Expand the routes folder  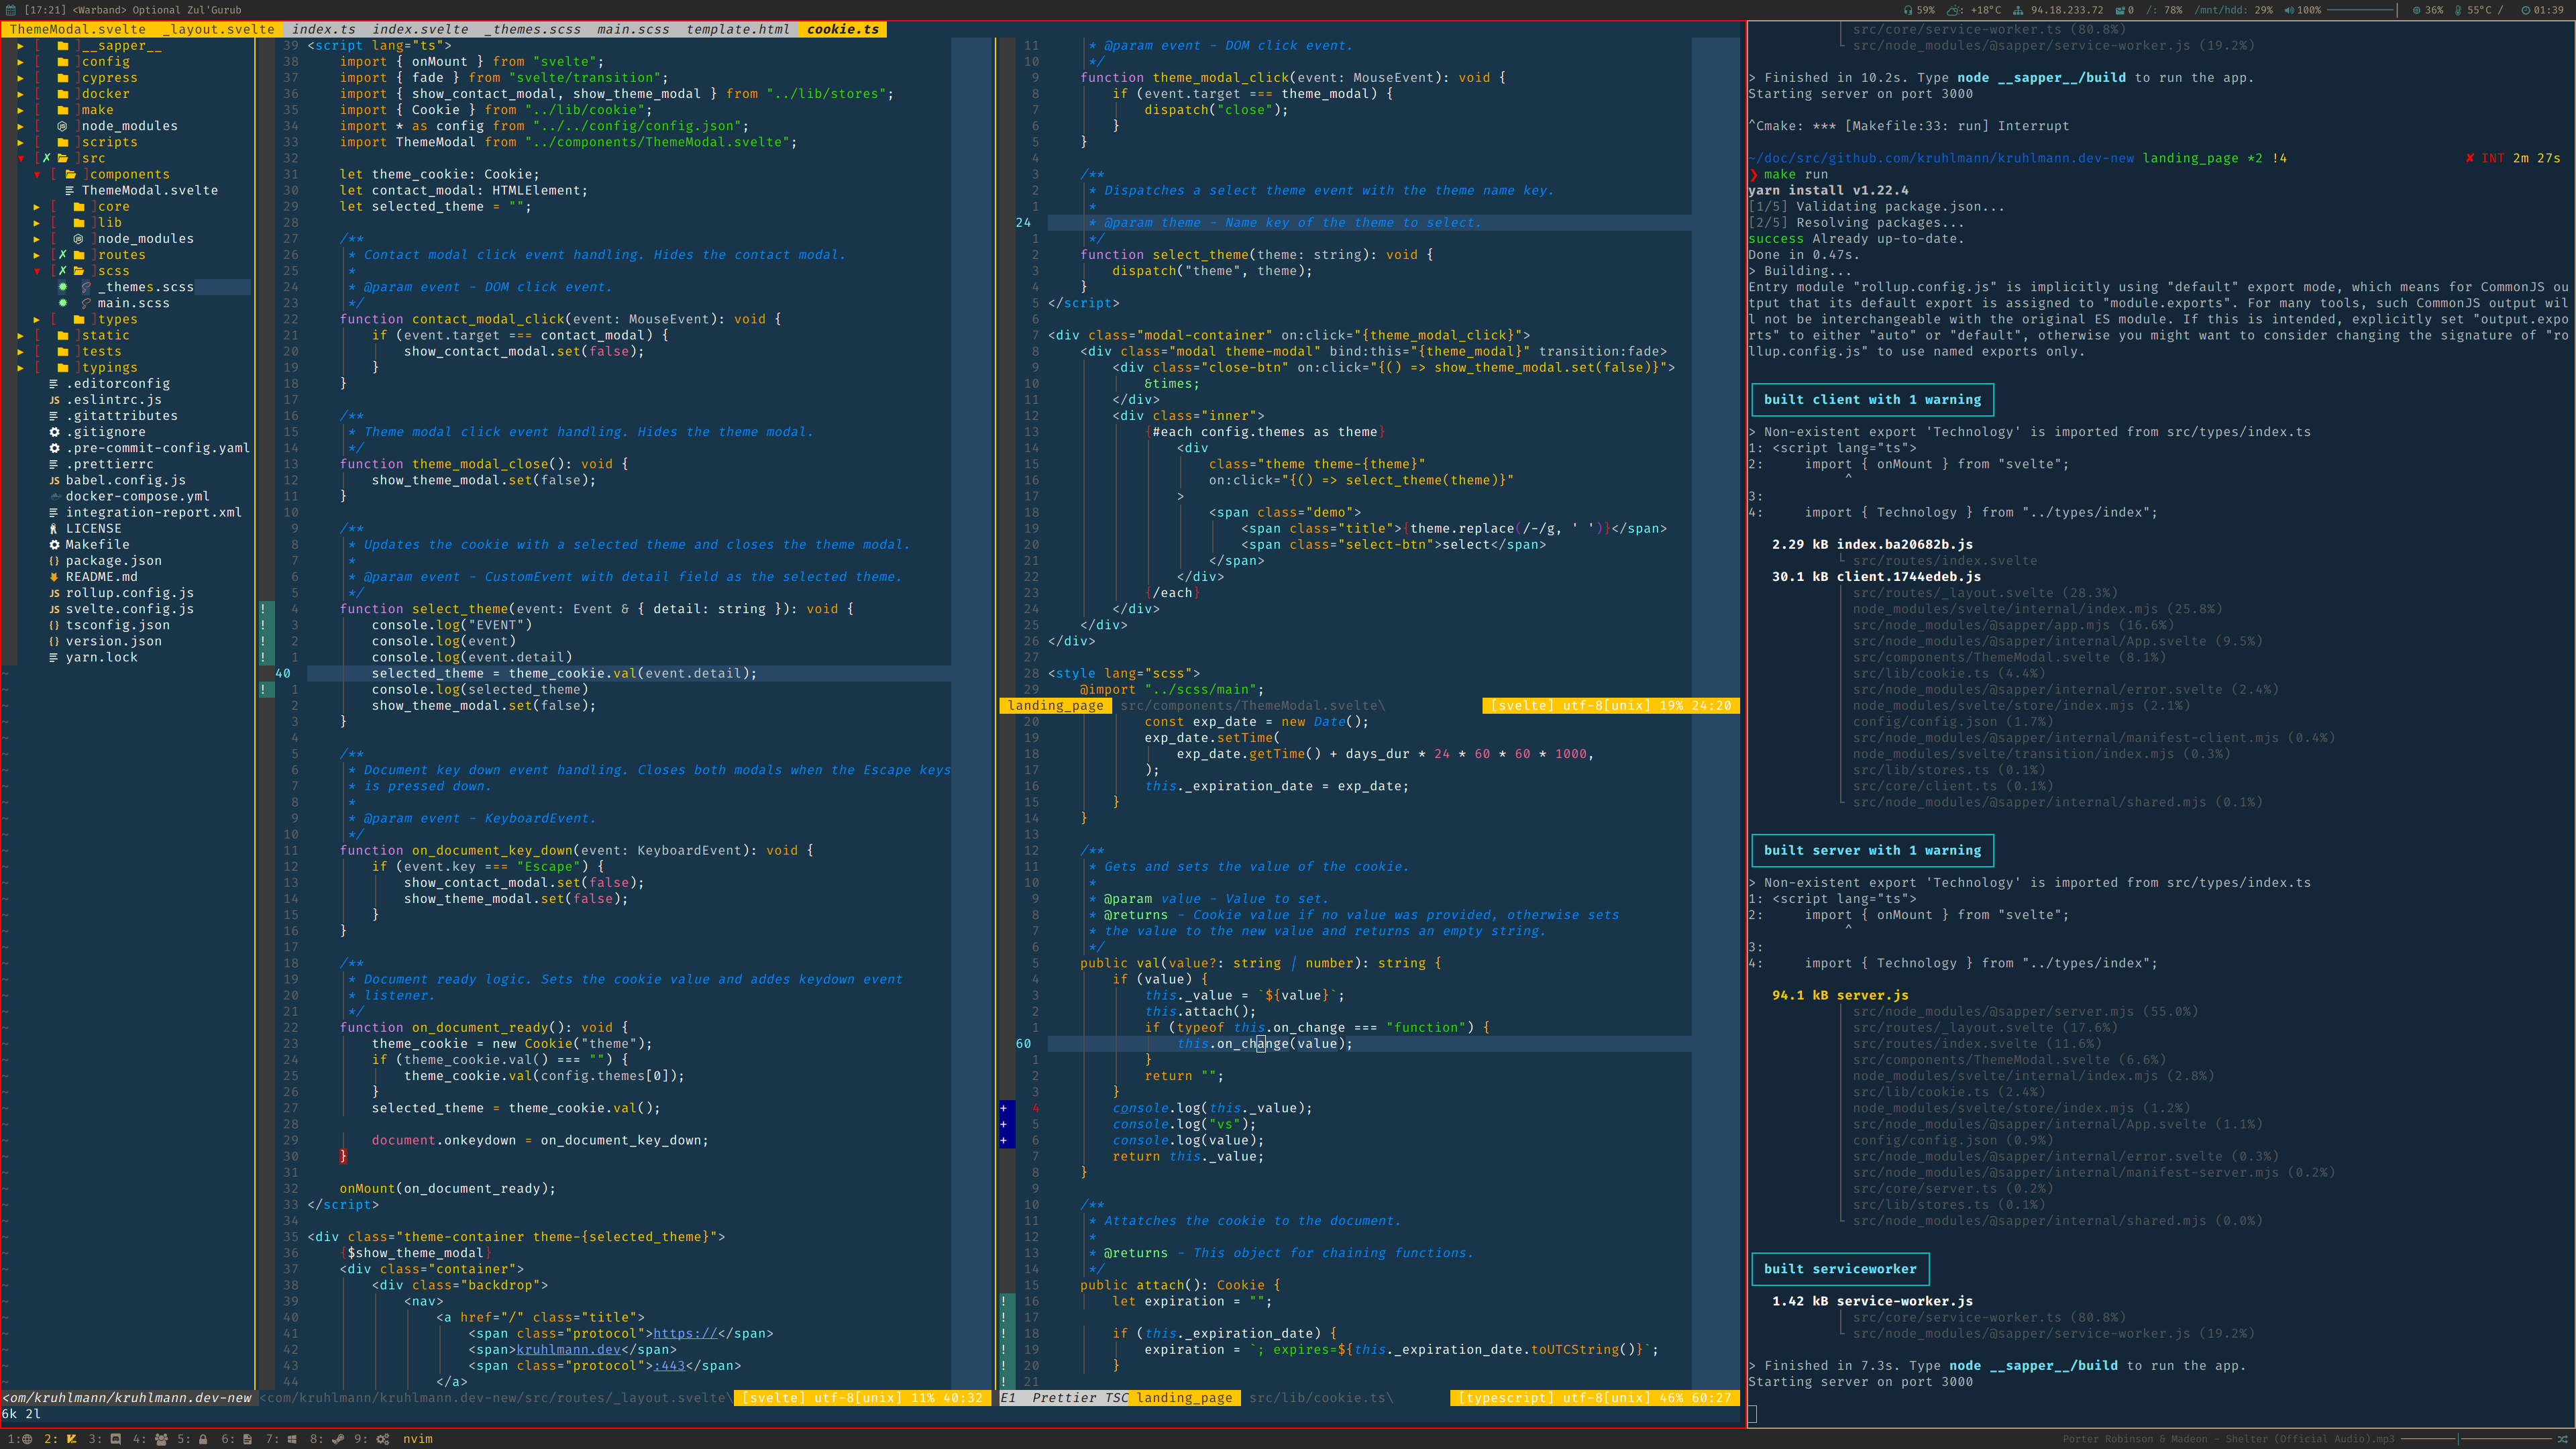click(37, 255)
